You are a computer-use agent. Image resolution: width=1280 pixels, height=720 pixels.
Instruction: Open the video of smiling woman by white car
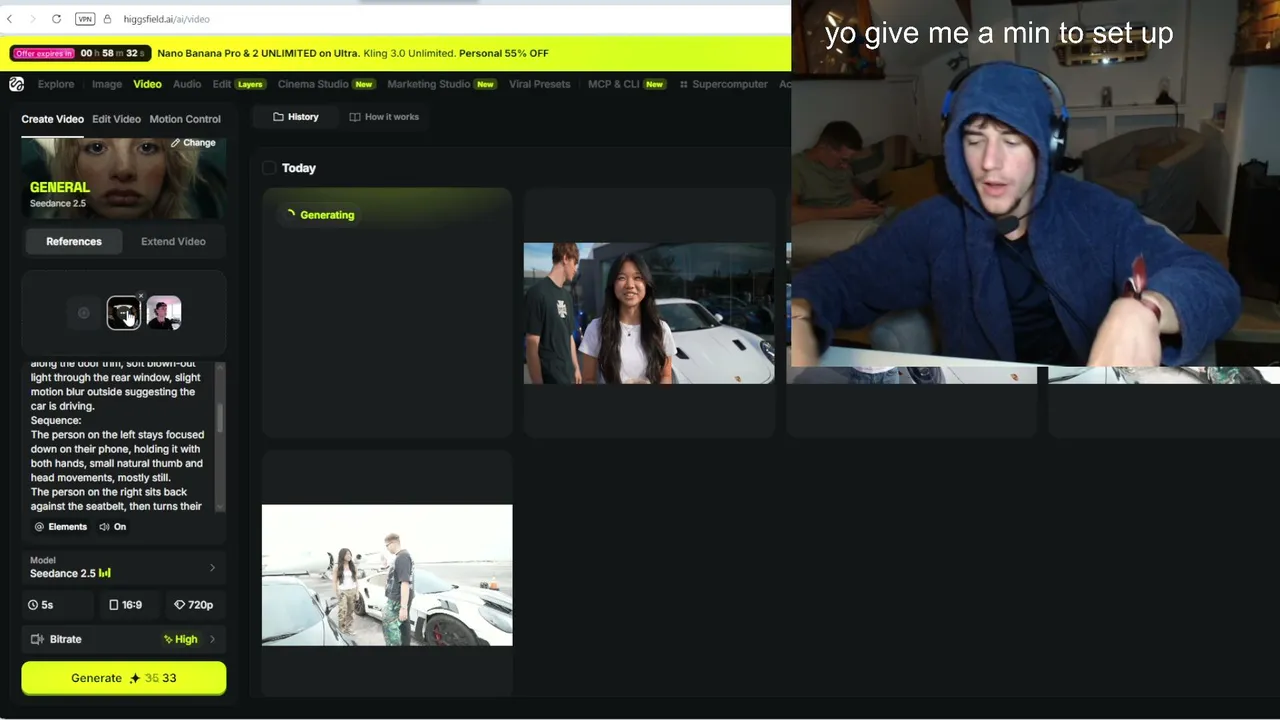click(649, 313)
